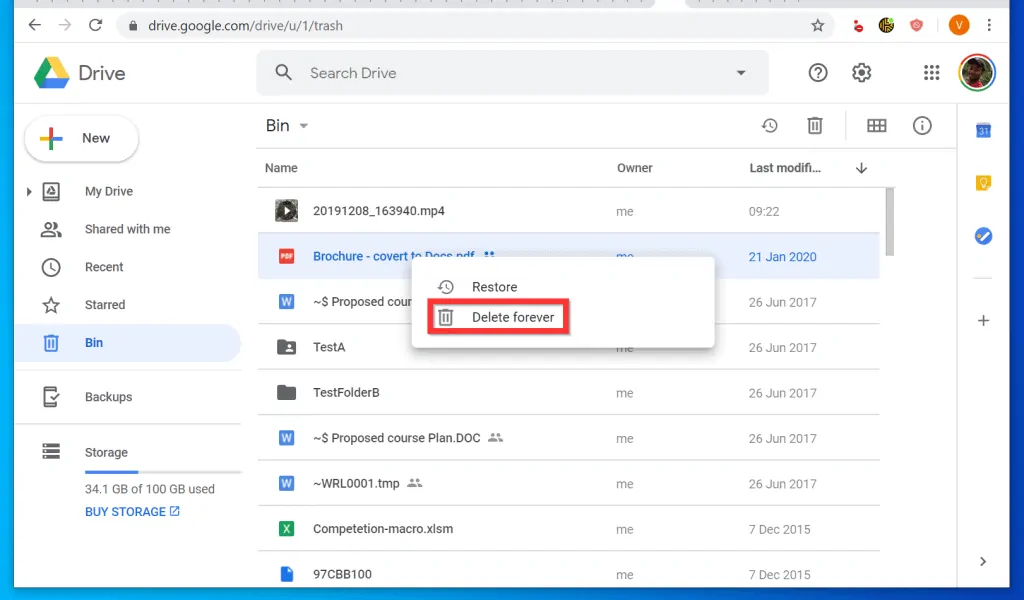Follow the BUY STORAGE link

[132, 511]
